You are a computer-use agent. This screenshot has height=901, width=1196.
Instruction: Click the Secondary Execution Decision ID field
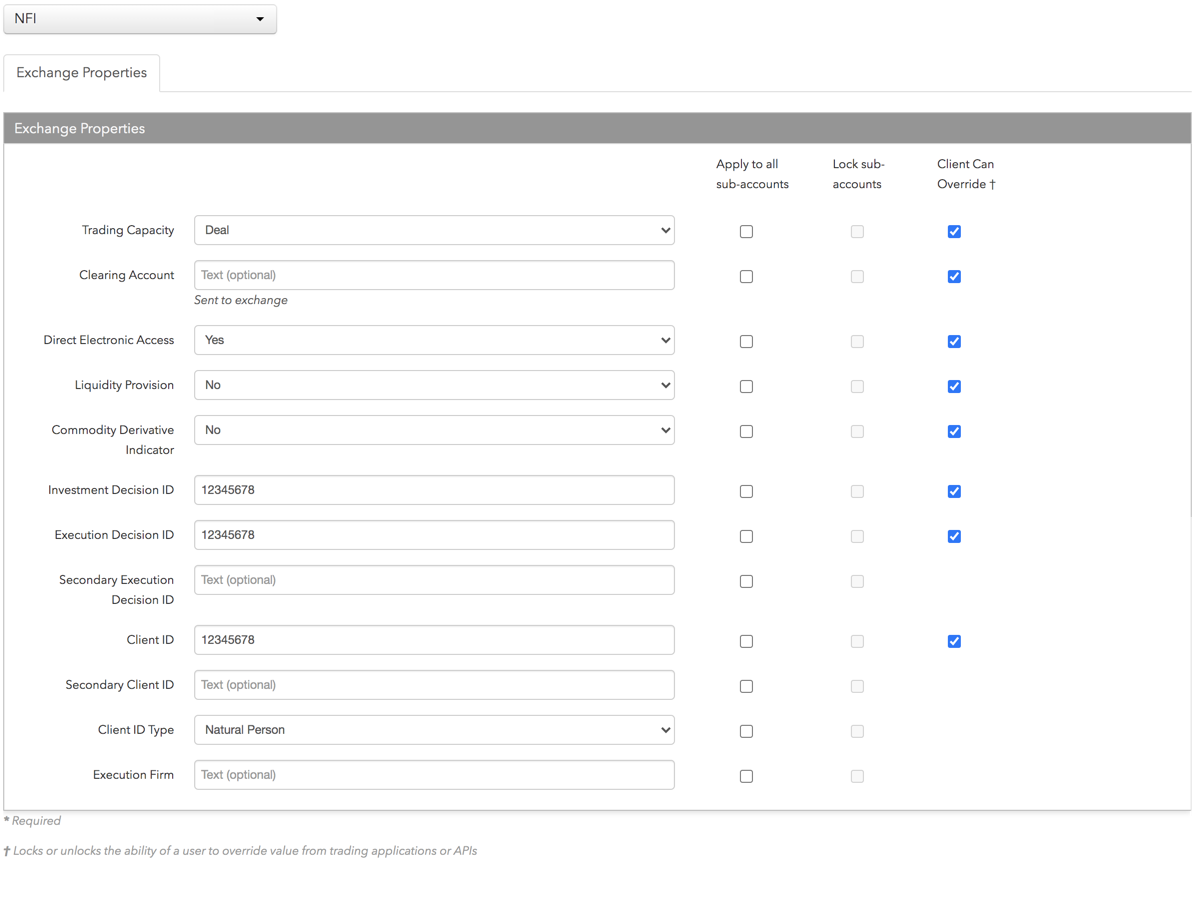434,580
